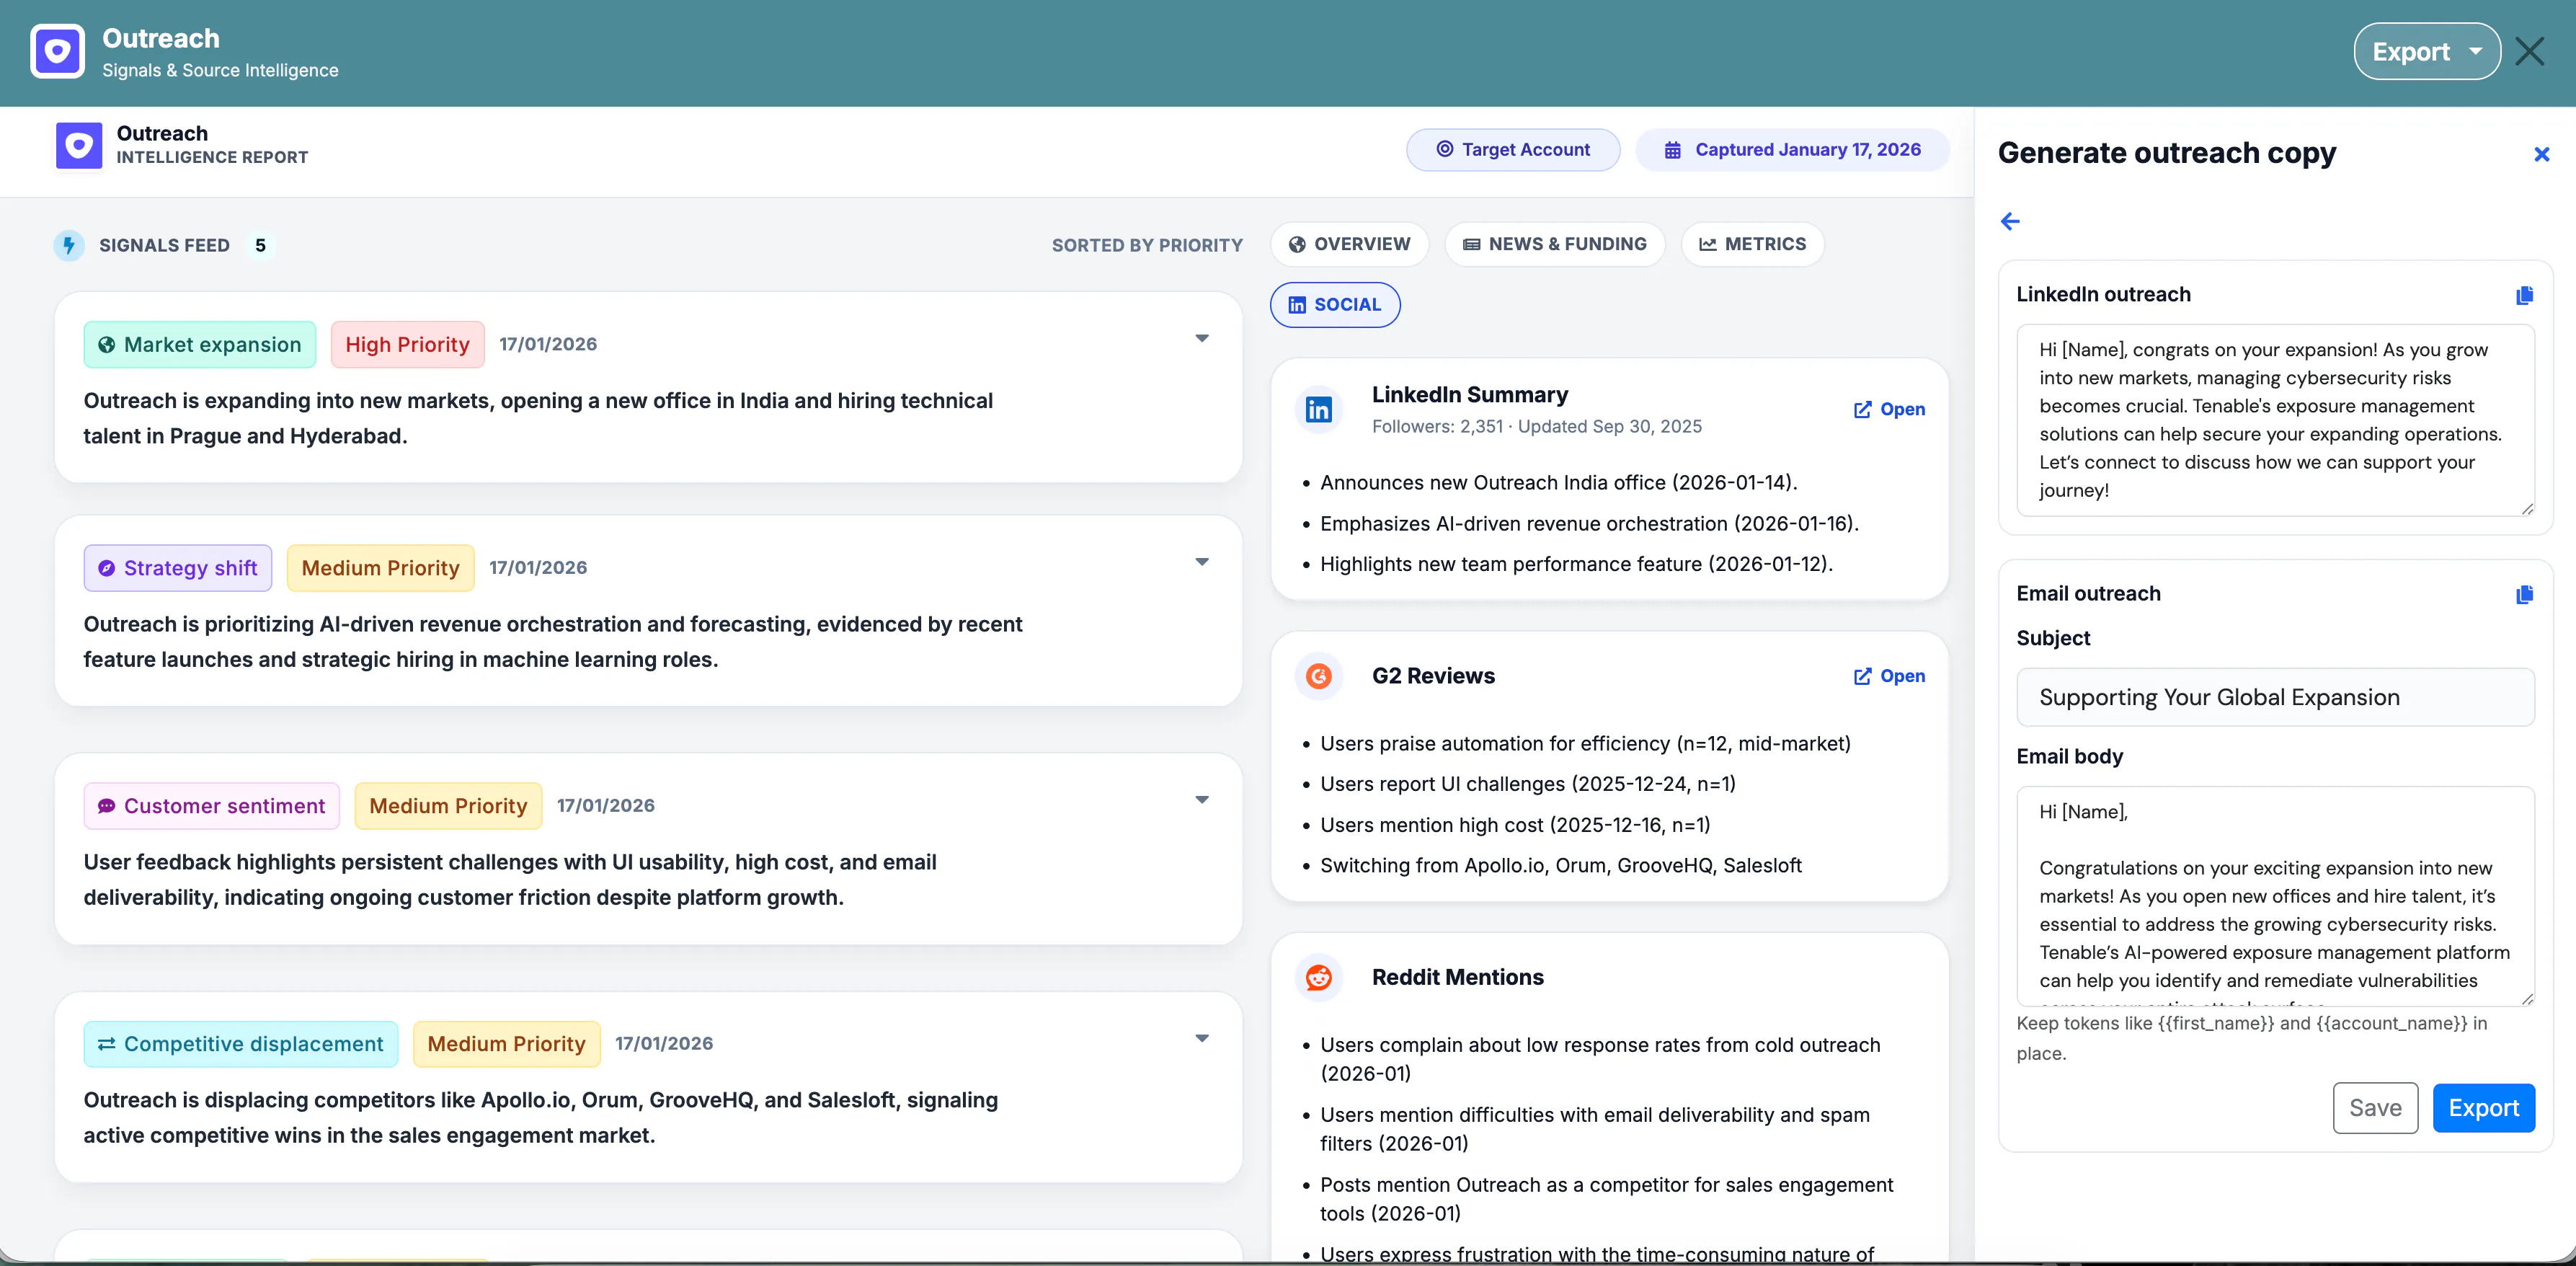The width and height of the screenshot is (2576, 1266).
Task: Click Medium Priority badge on Competitive displacement card
Action: pyautogui.click(x=506, y=1044)
